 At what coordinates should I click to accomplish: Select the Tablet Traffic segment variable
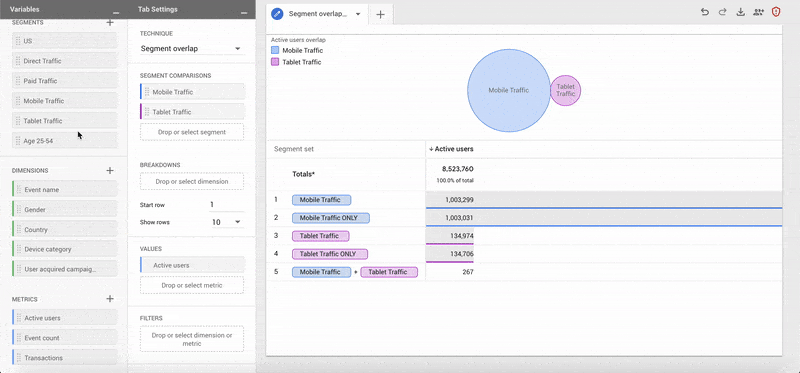coord(65,121)
